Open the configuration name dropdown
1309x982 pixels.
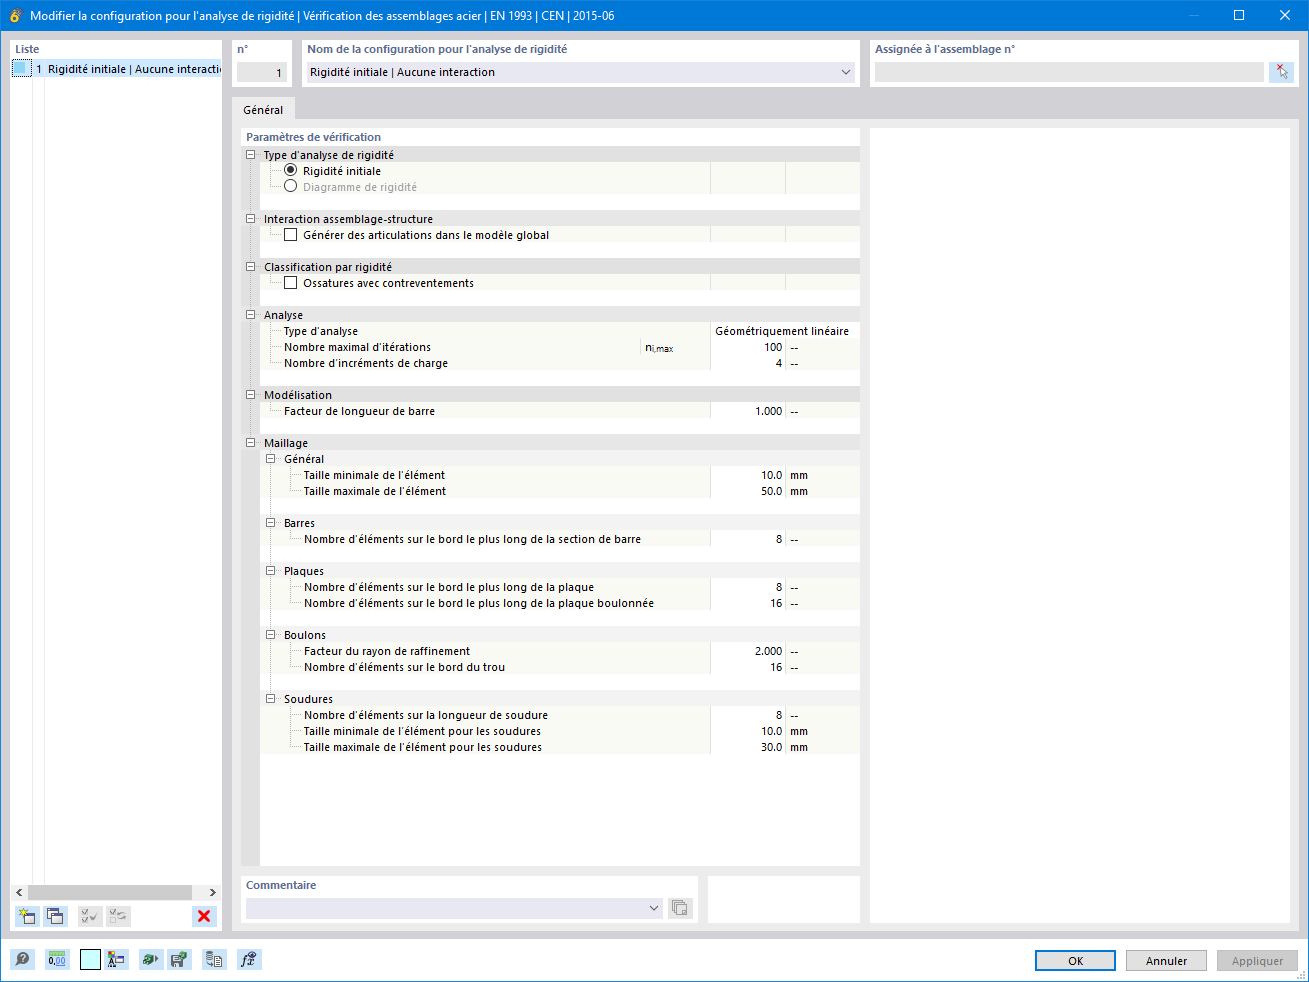click(x=845, y=71)
